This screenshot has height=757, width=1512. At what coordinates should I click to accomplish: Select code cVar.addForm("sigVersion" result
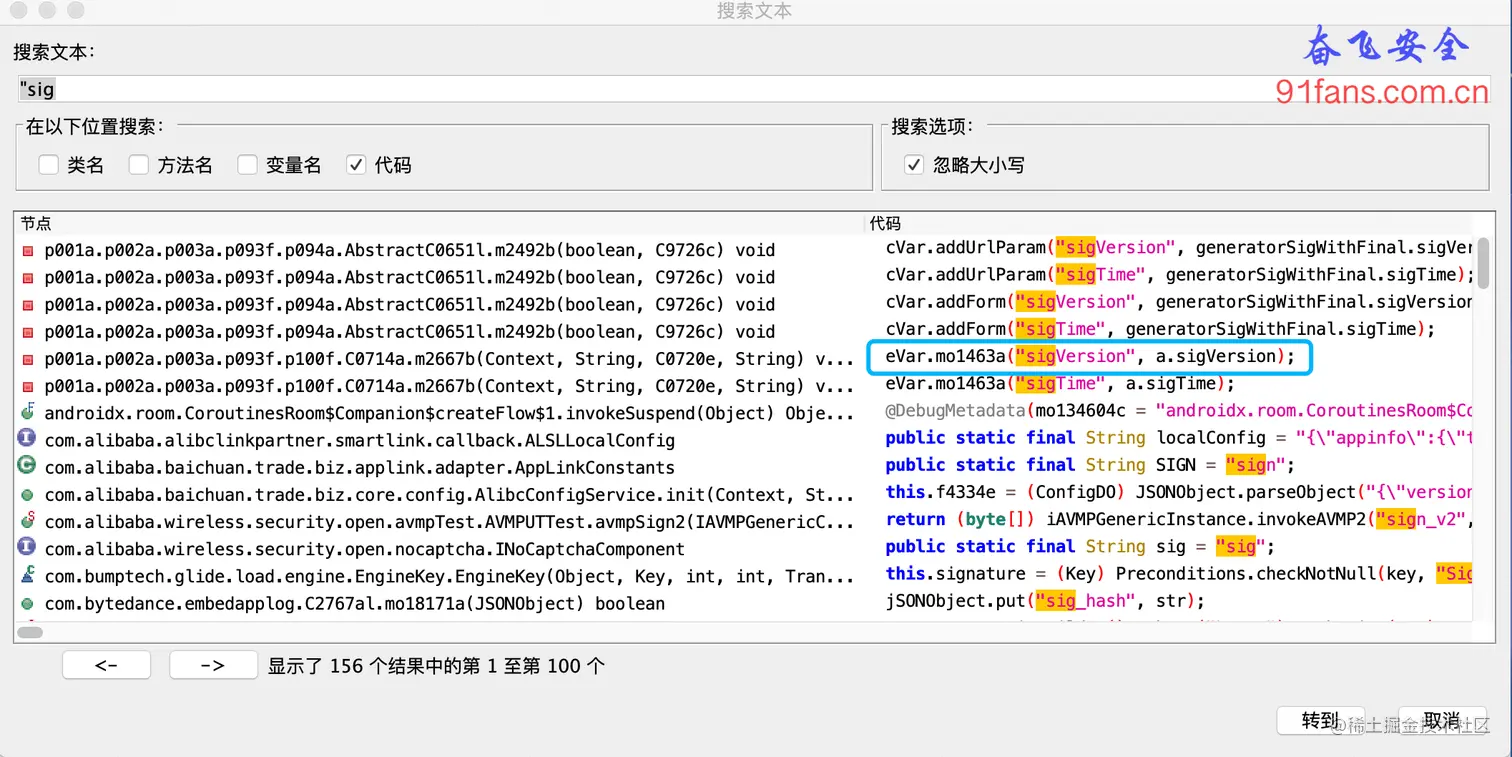1179,302
